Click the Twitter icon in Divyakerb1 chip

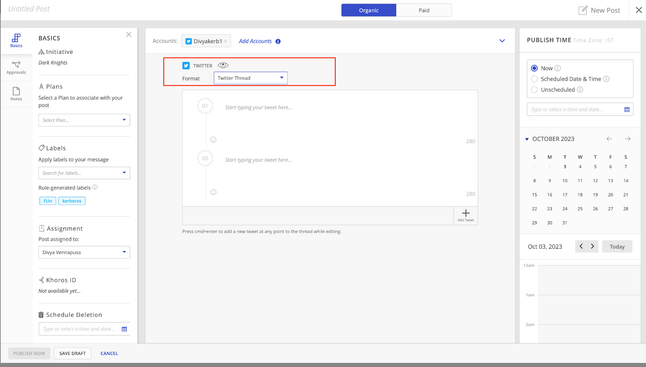pos(188,41)
